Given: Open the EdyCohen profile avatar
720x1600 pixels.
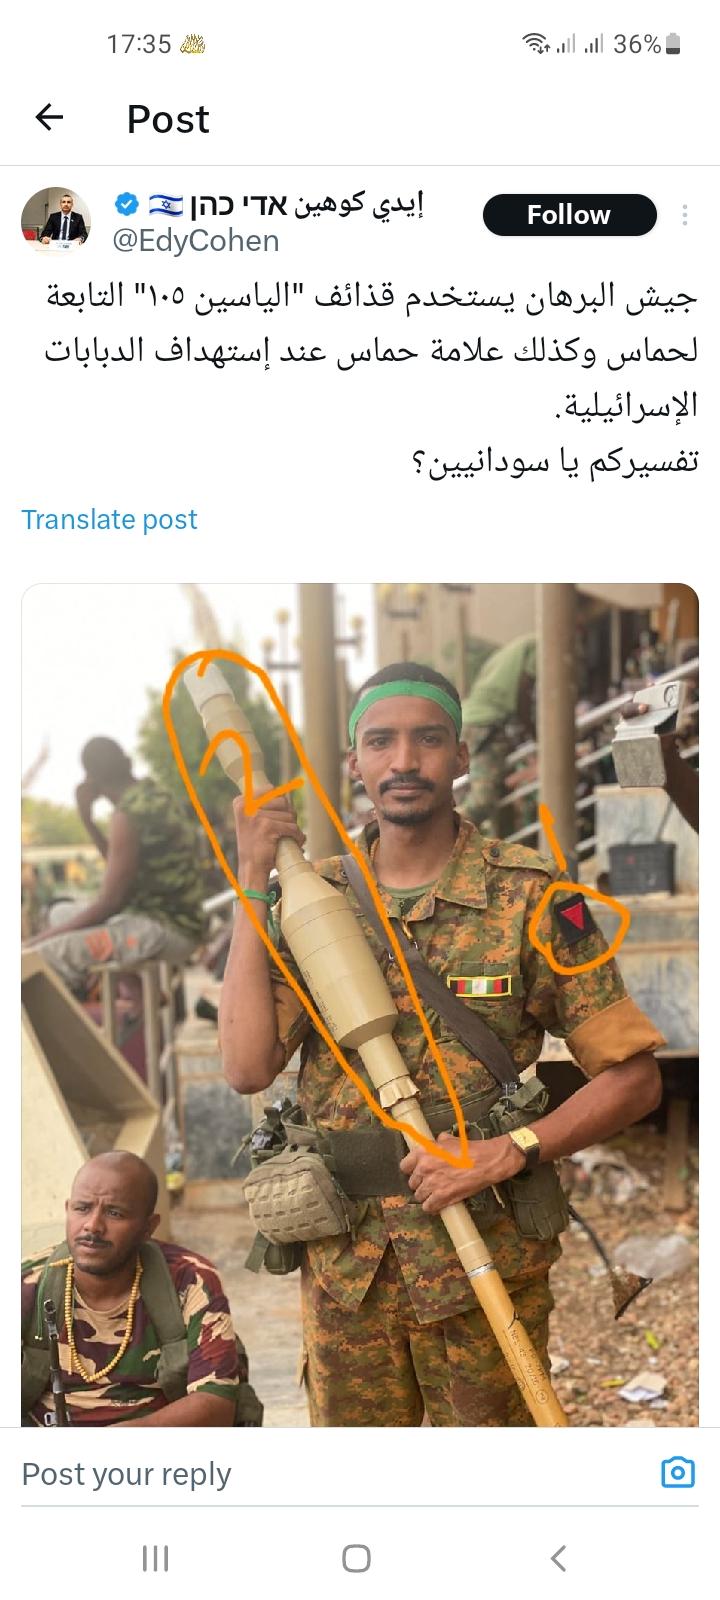Looking at the screenshot, I should point(56,220).
